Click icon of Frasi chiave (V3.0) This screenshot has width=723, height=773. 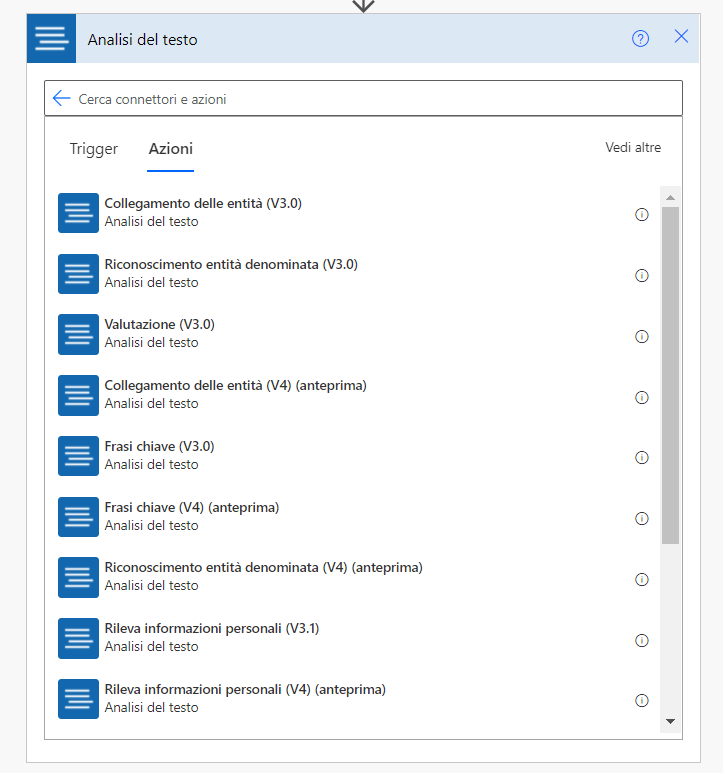click(x=78, y=456)
